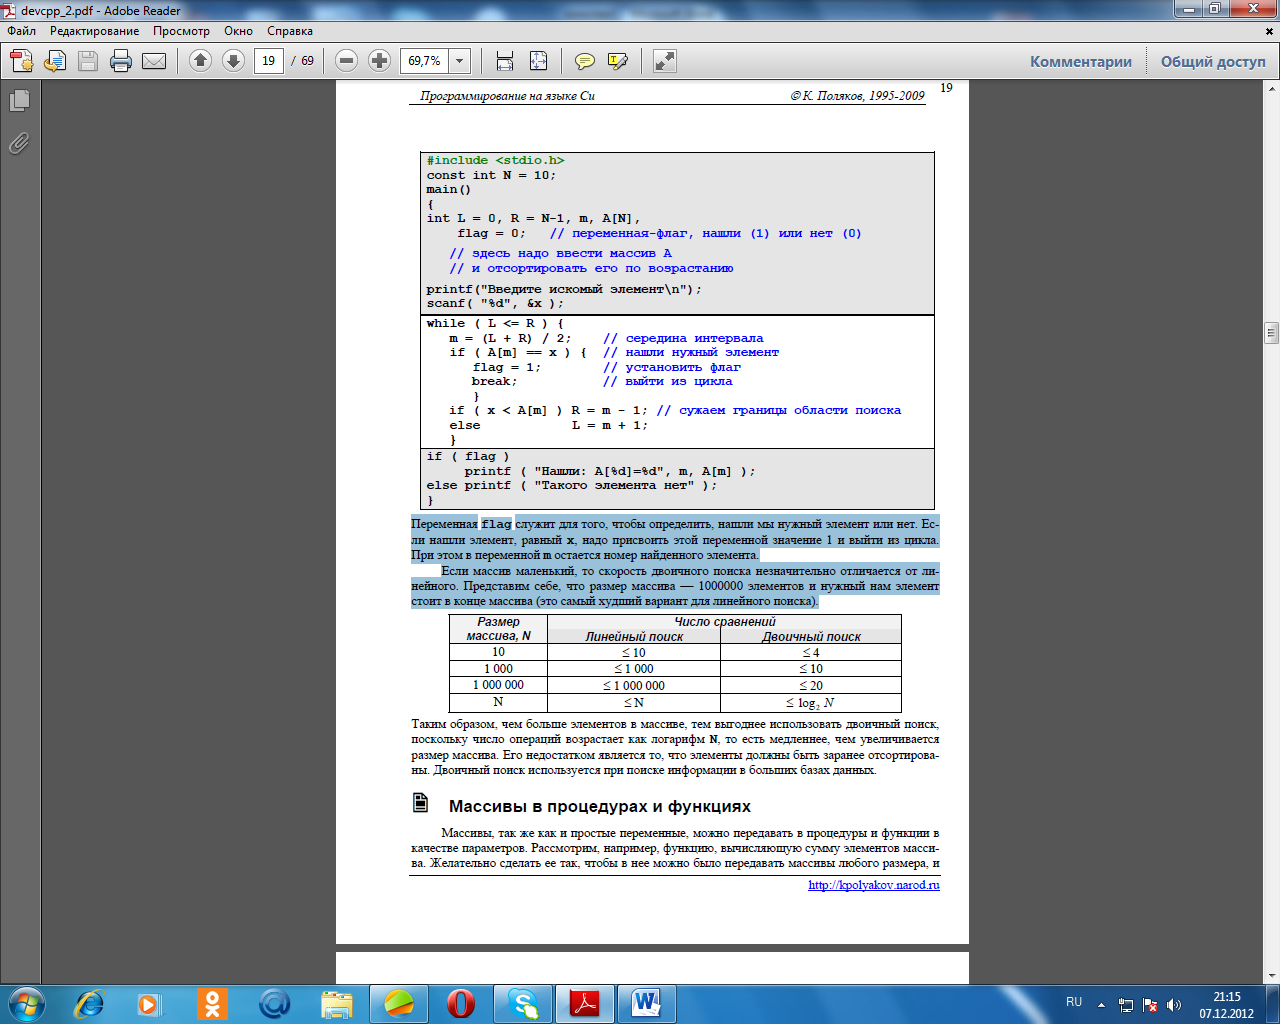The height and width of the screenshot is (1024, 1280).
Task: Click the total page count "/ 69"
Action: (x=302, y=61)
